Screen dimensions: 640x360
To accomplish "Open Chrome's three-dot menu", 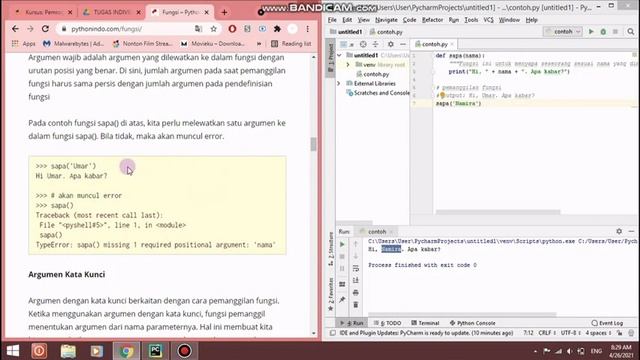I will click(307, 29).
